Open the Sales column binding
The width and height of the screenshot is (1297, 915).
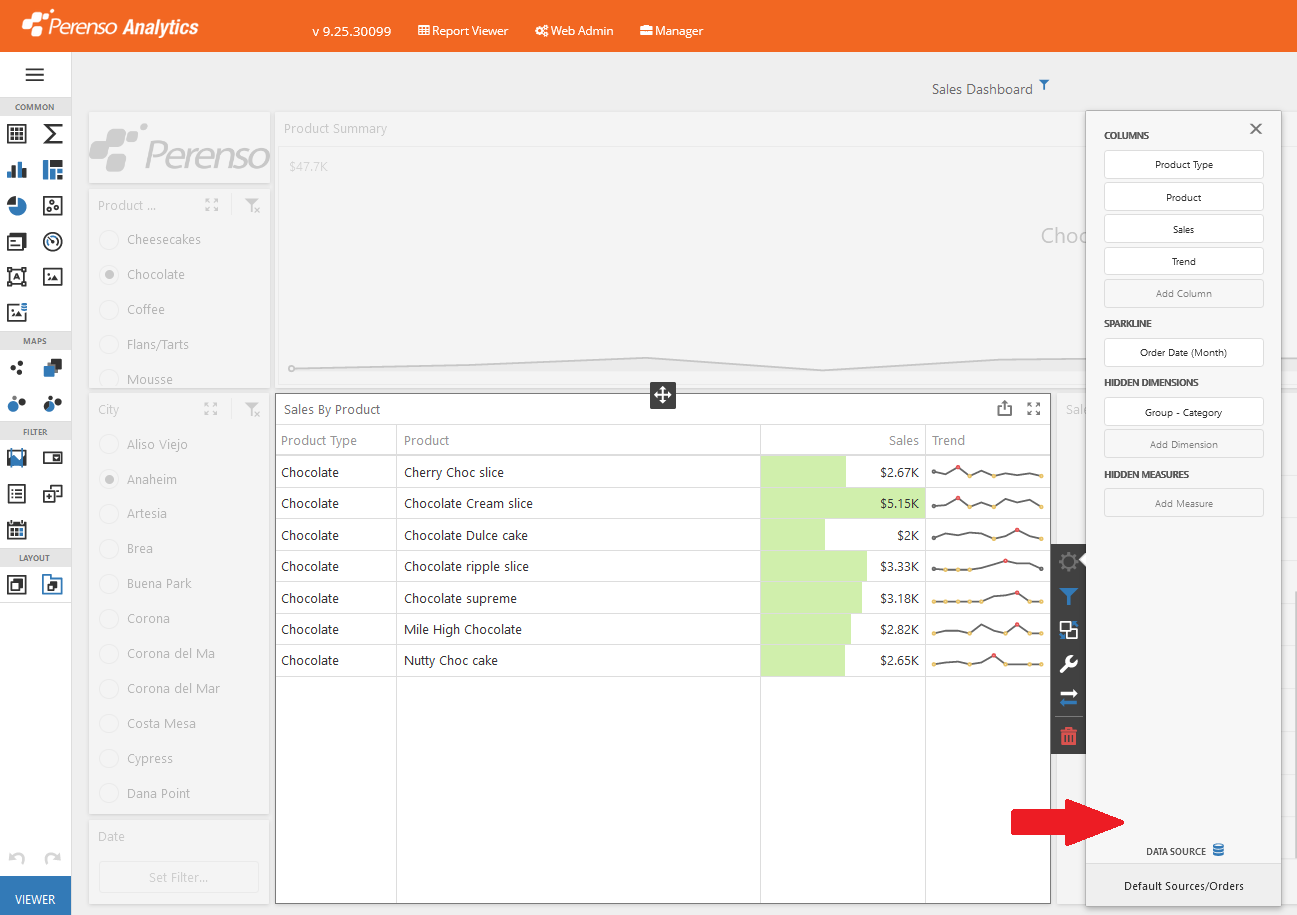(1184, 229)
